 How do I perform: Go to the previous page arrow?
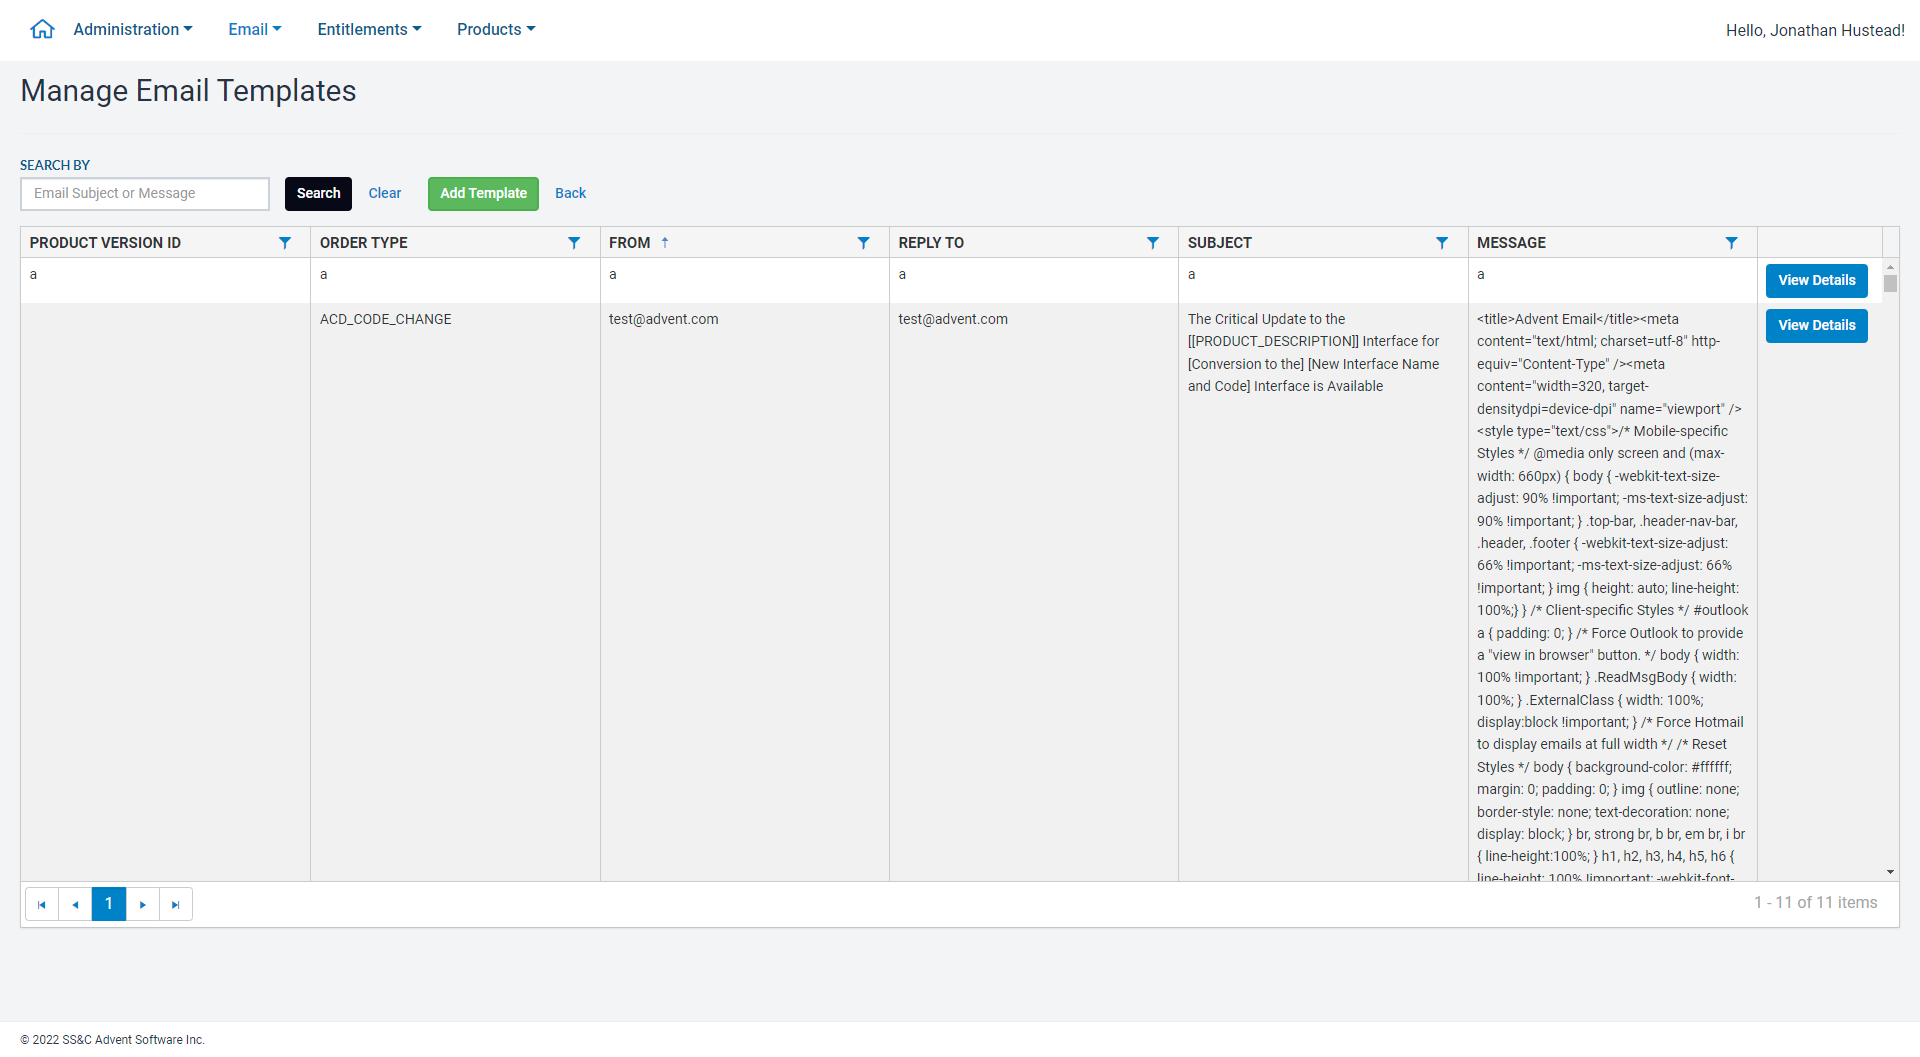(75, 904)
